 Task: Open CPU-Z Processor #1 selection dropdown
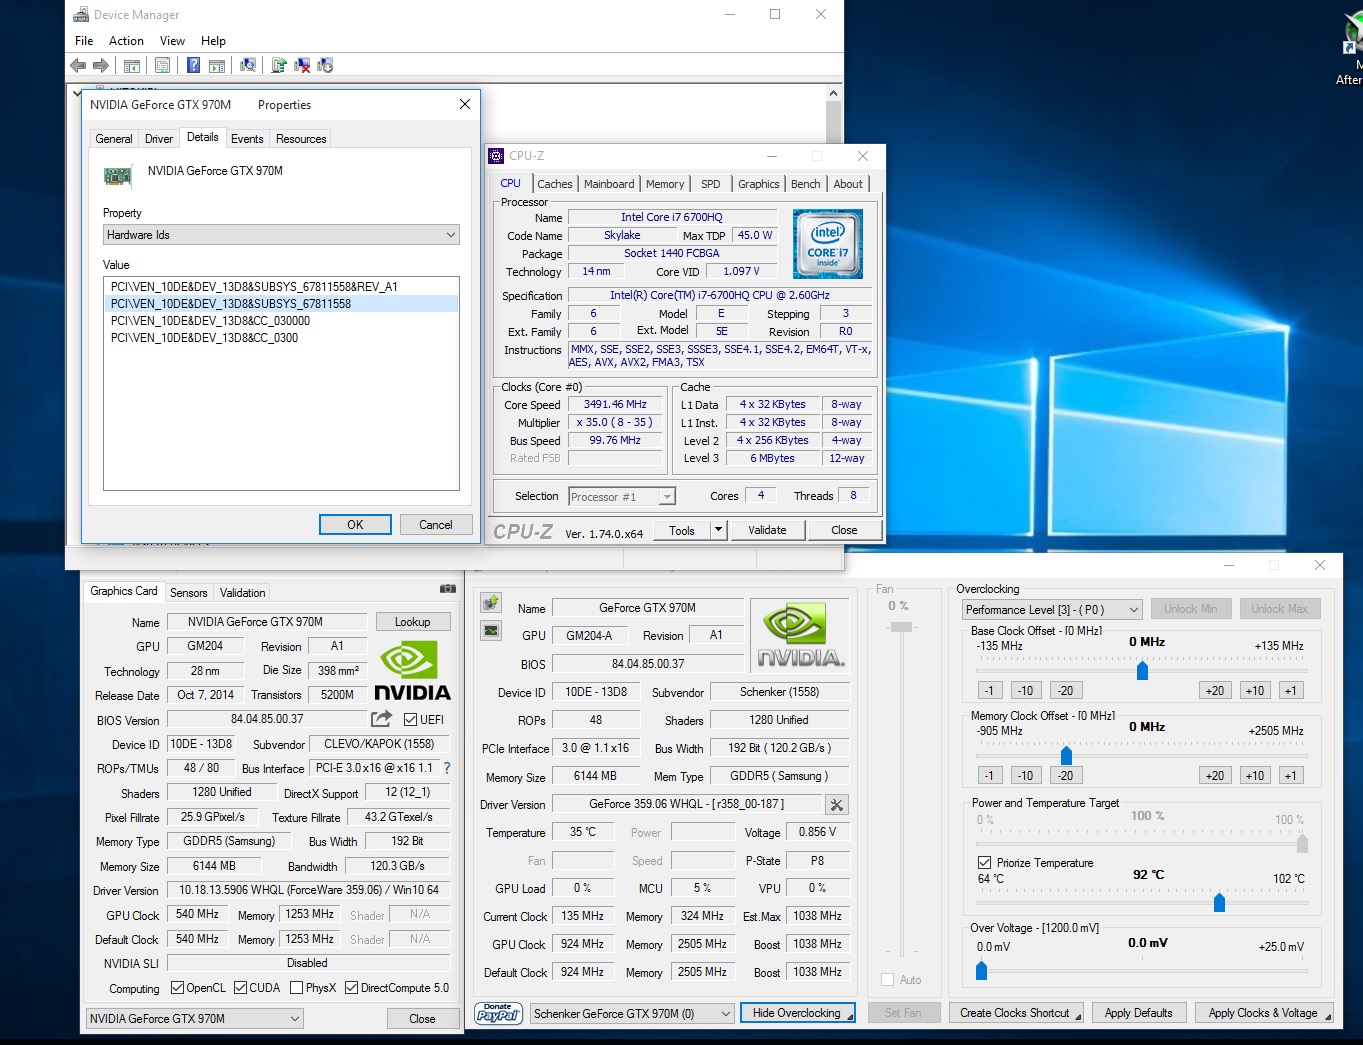coord(621,497)
